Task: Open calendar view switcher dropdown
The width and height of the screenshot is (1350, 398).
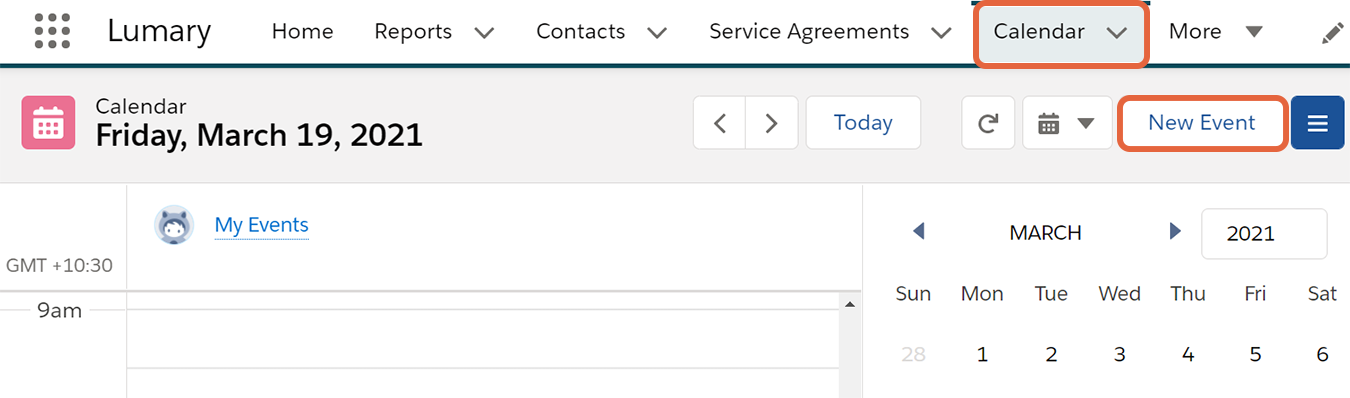Action: pyautogui.click(x=1067, y=123)
